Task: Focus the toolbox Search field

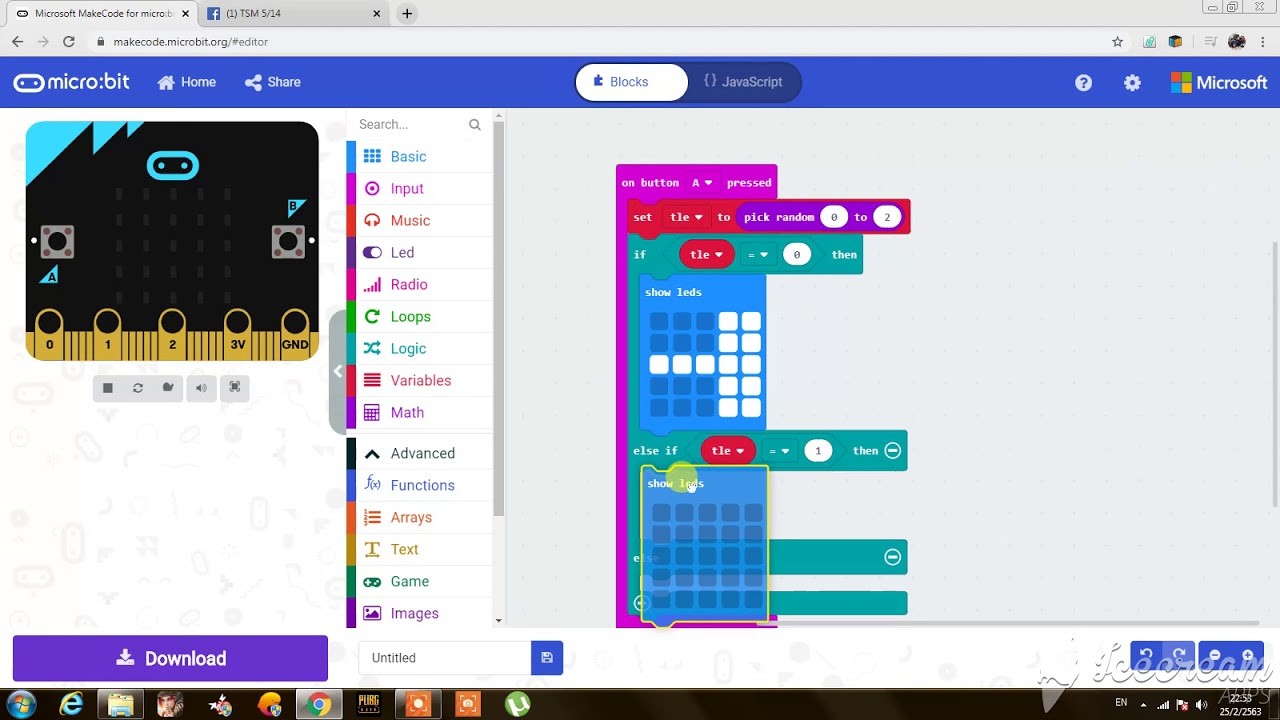Action: pos(410,124)
